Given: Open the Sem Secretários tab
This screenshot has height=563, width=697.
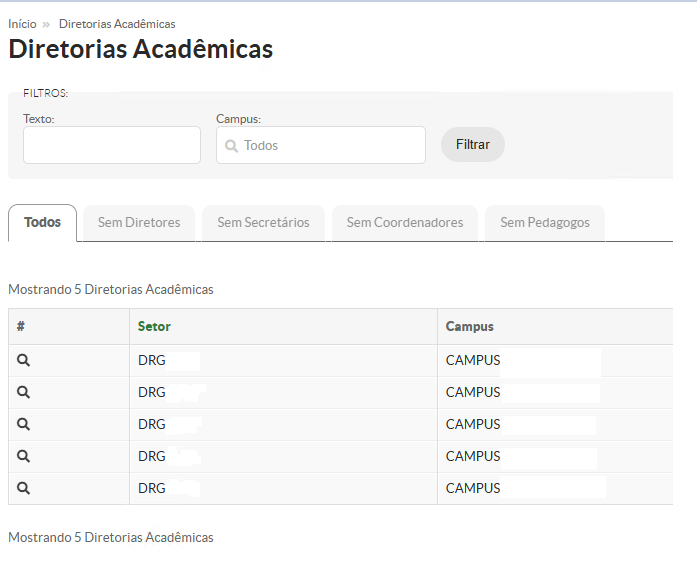Looking at the screenshot, I should click(x=263, y=223).
